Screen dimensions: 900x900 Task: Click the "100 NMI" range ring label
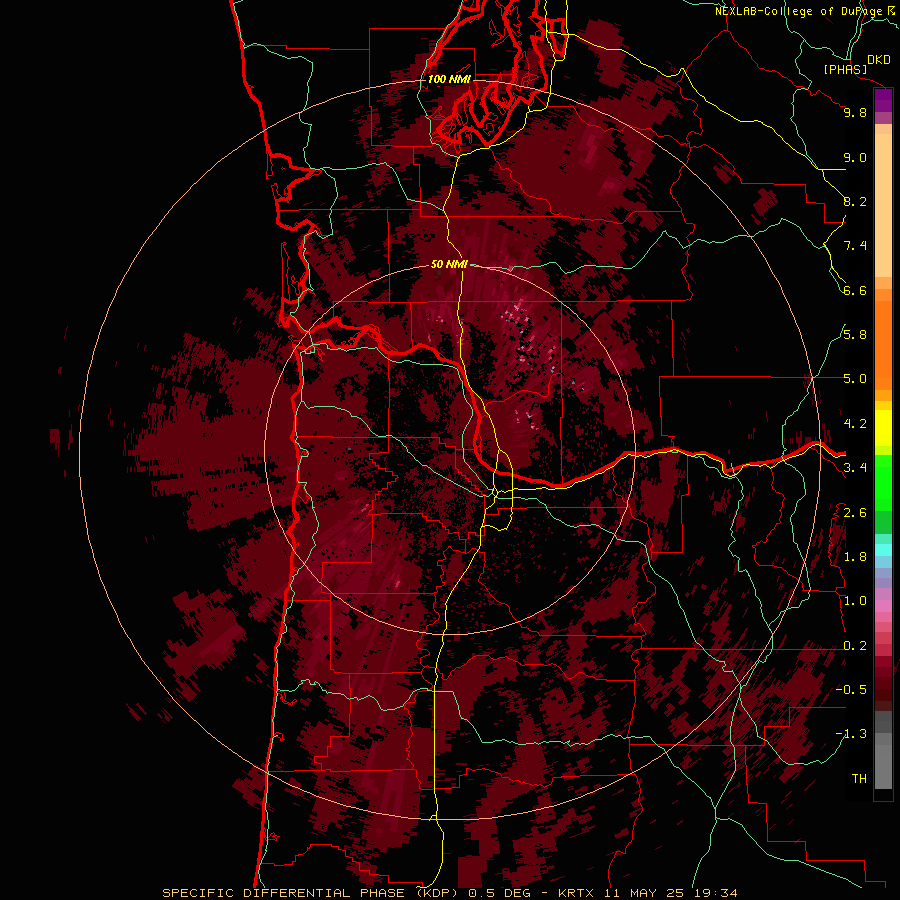tap(449, 79)
